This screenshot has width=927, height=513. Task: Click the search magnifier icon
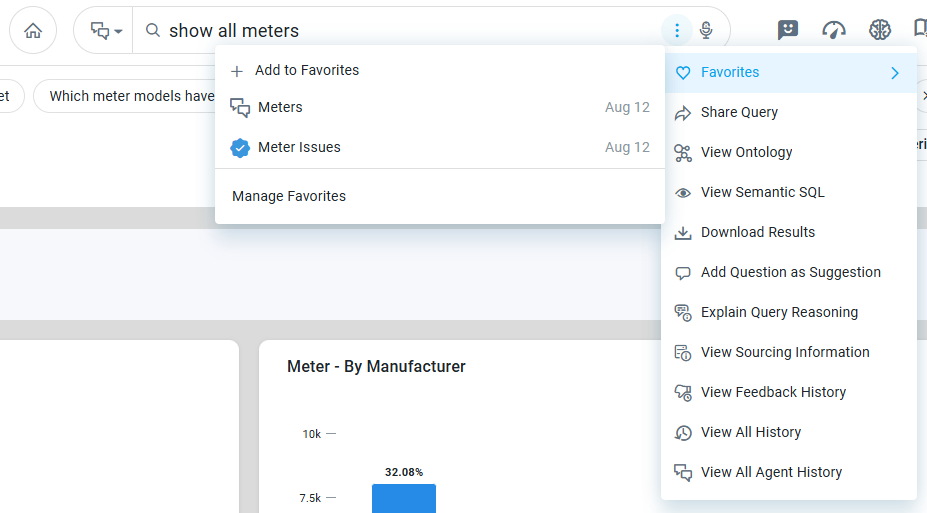tap(153, 30)
